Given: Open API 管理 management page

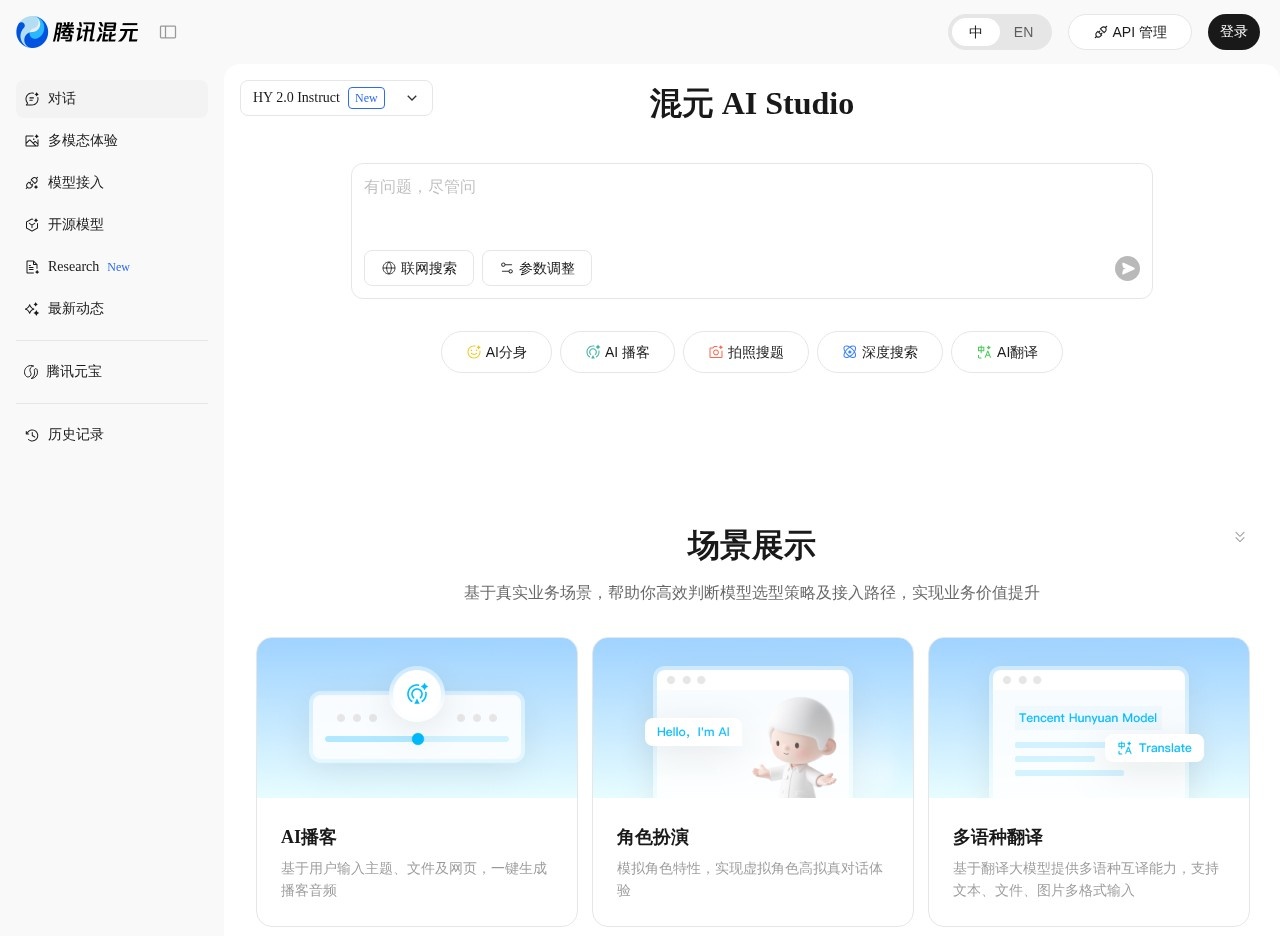Looking at the screenshot, I should coord(1130,32).
